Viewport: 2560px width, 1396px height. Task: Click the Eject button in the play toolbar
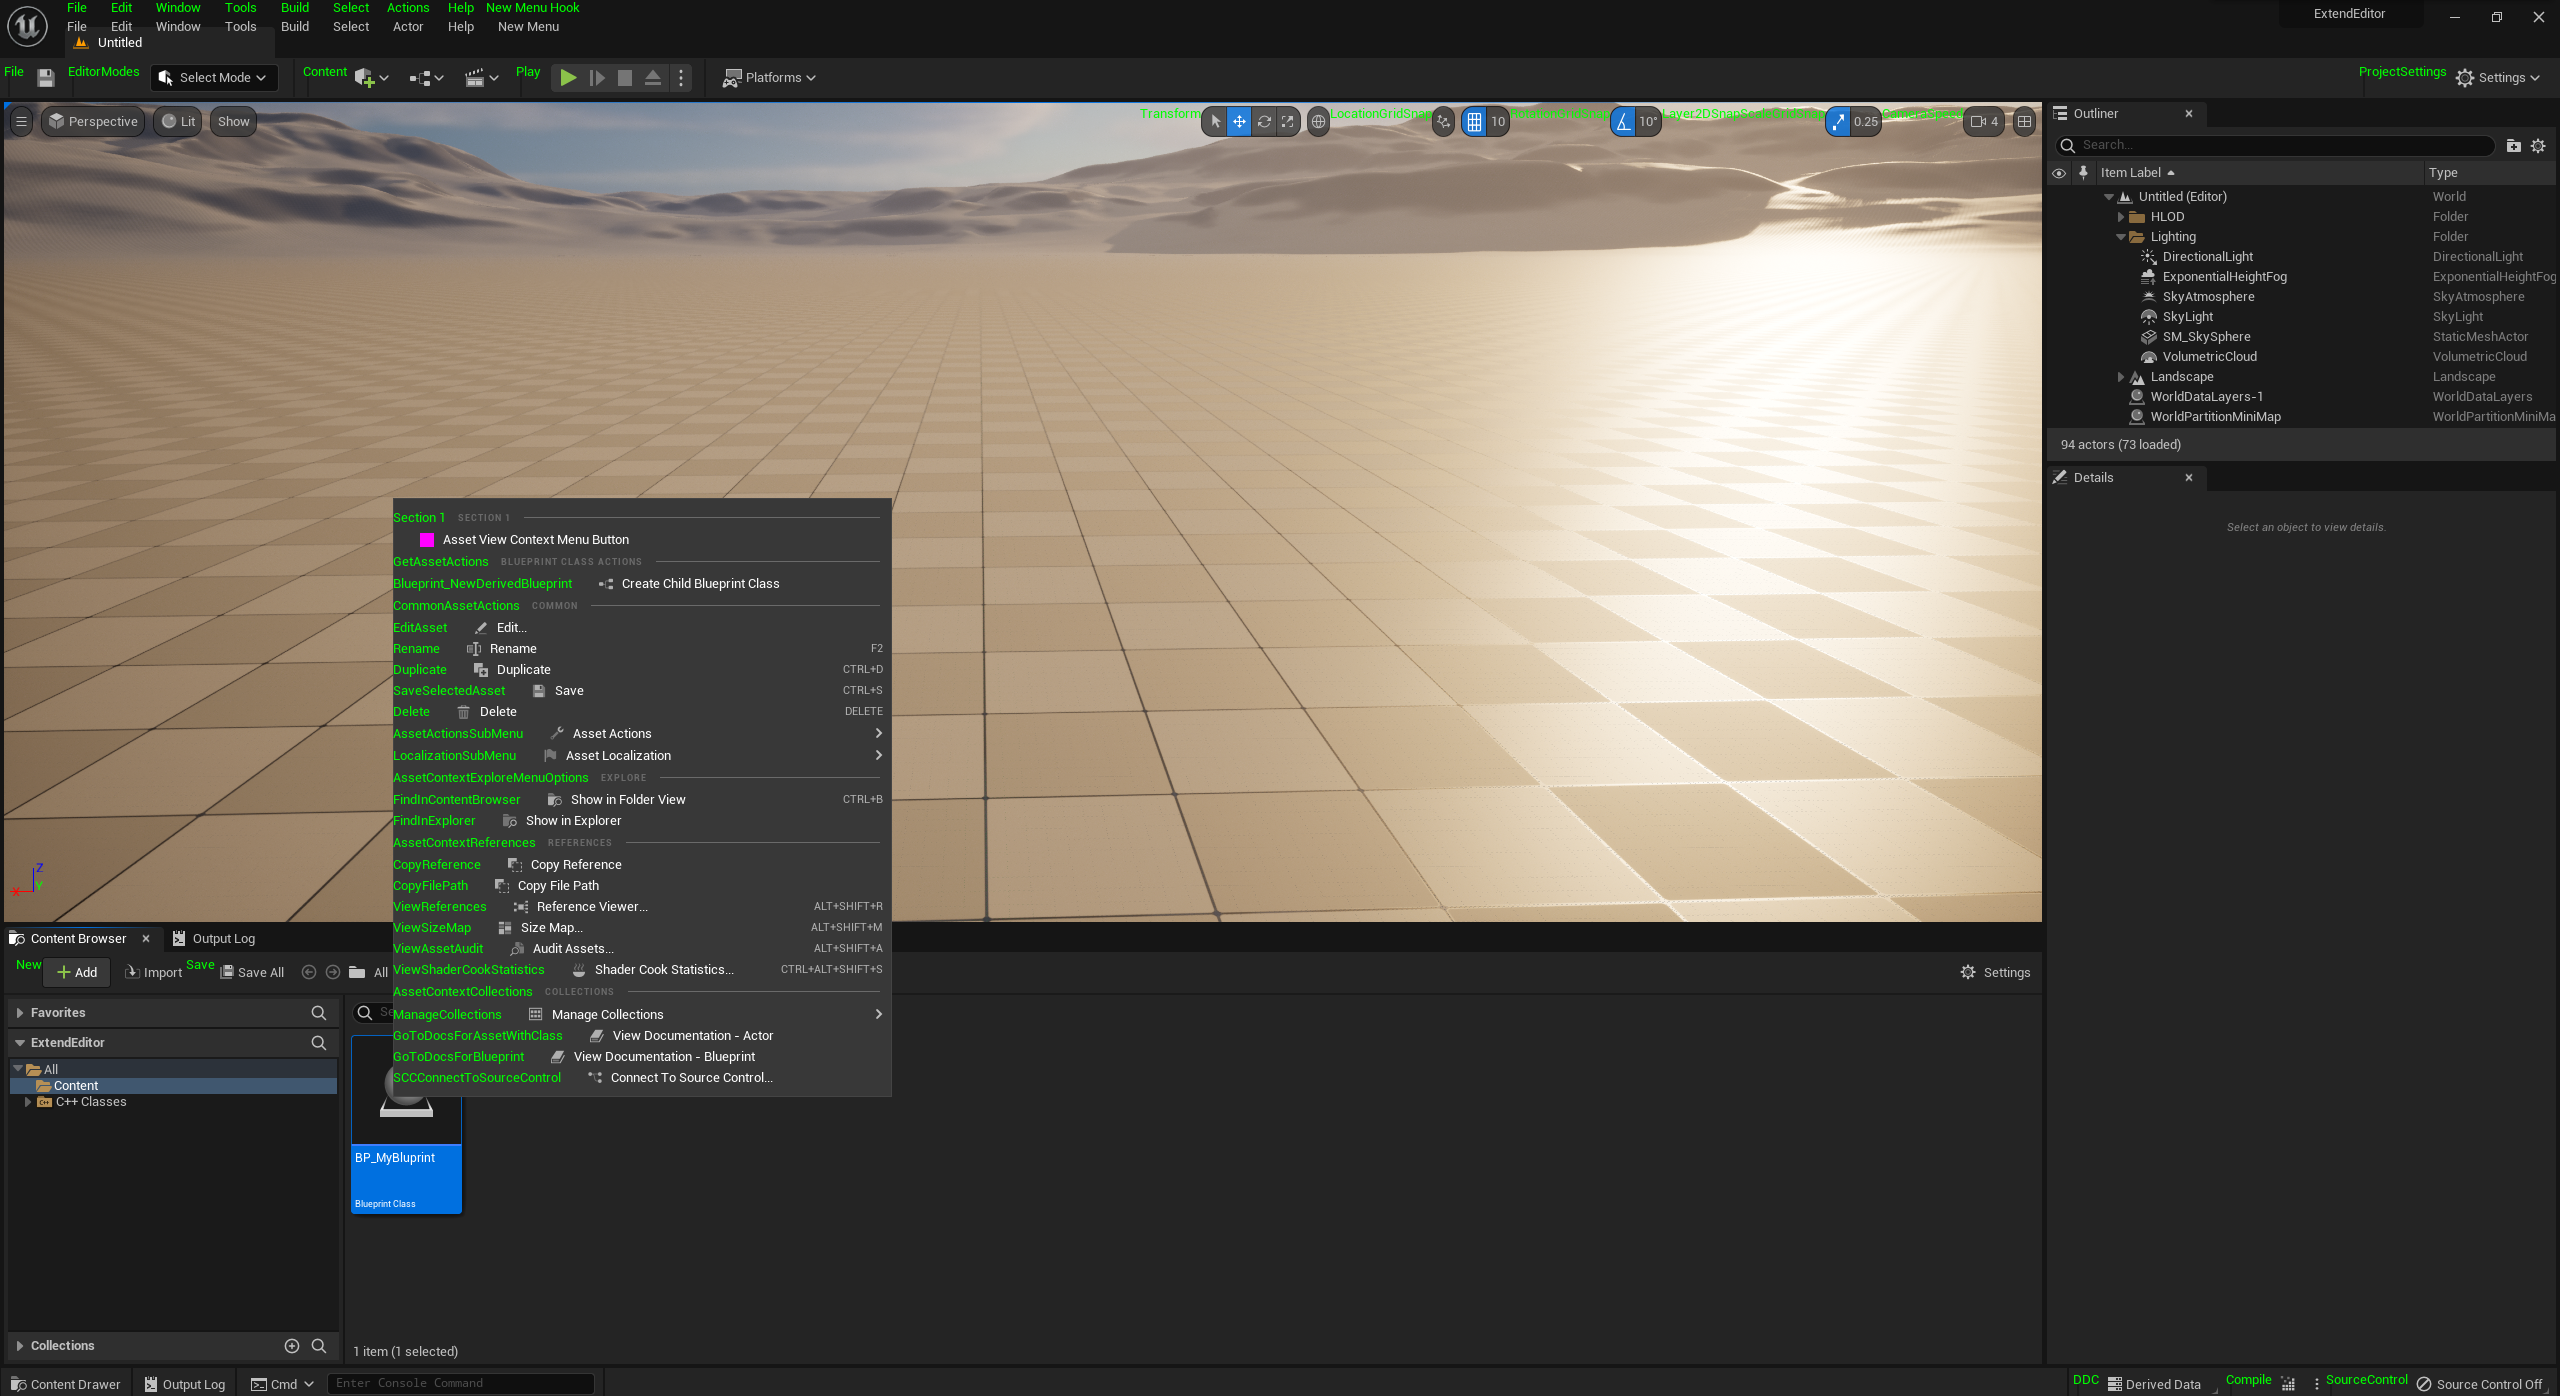(x=653, y=78)
